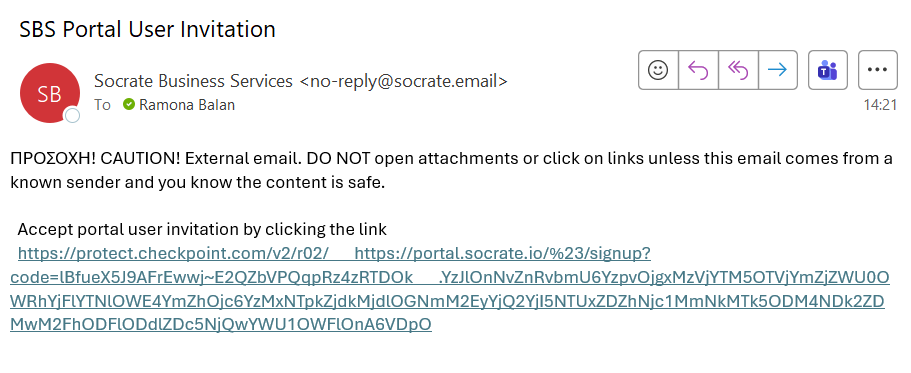Click the external email CAUTION warning text
911x373 pixels.
(x=451, y=171)
